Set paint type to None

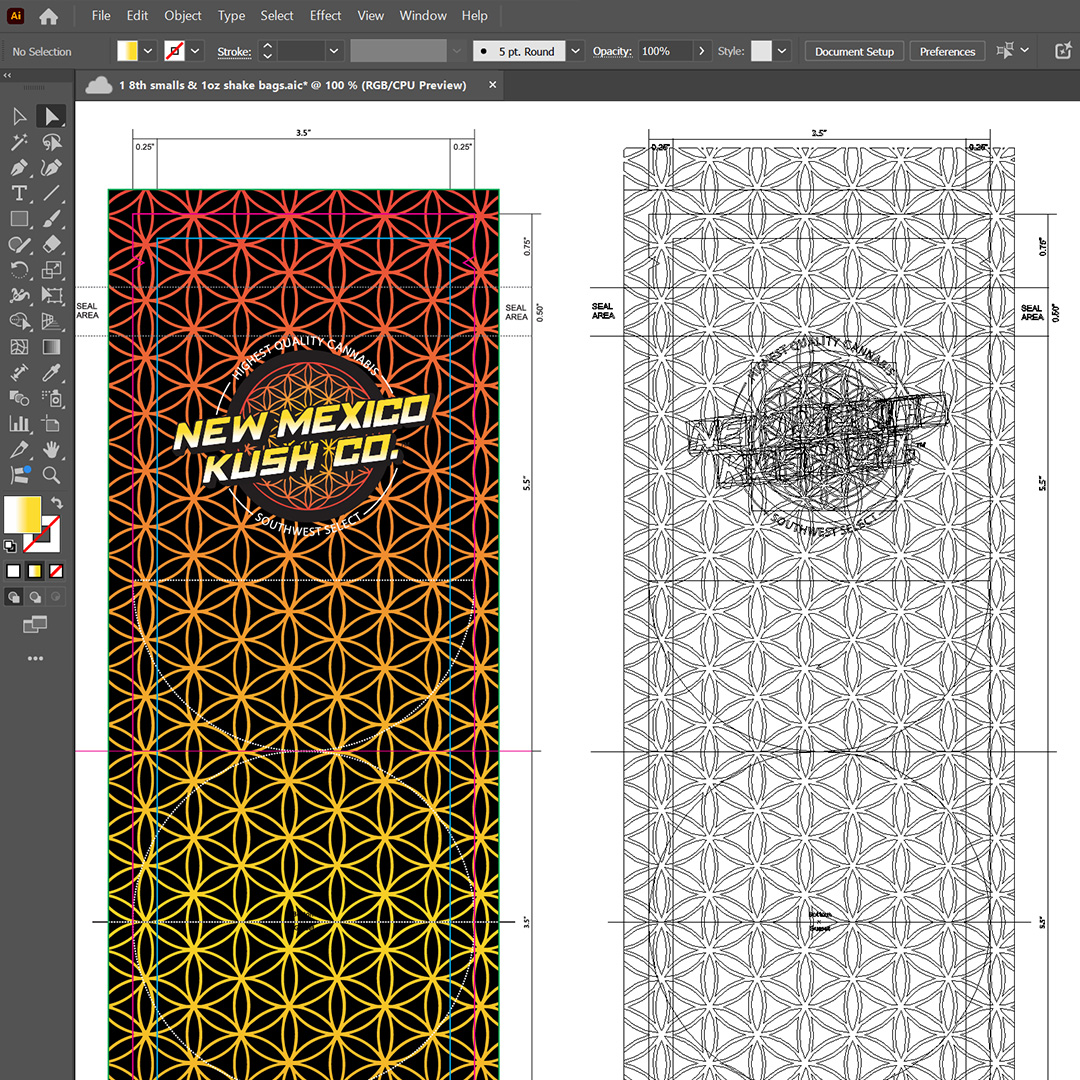[56, 571]
